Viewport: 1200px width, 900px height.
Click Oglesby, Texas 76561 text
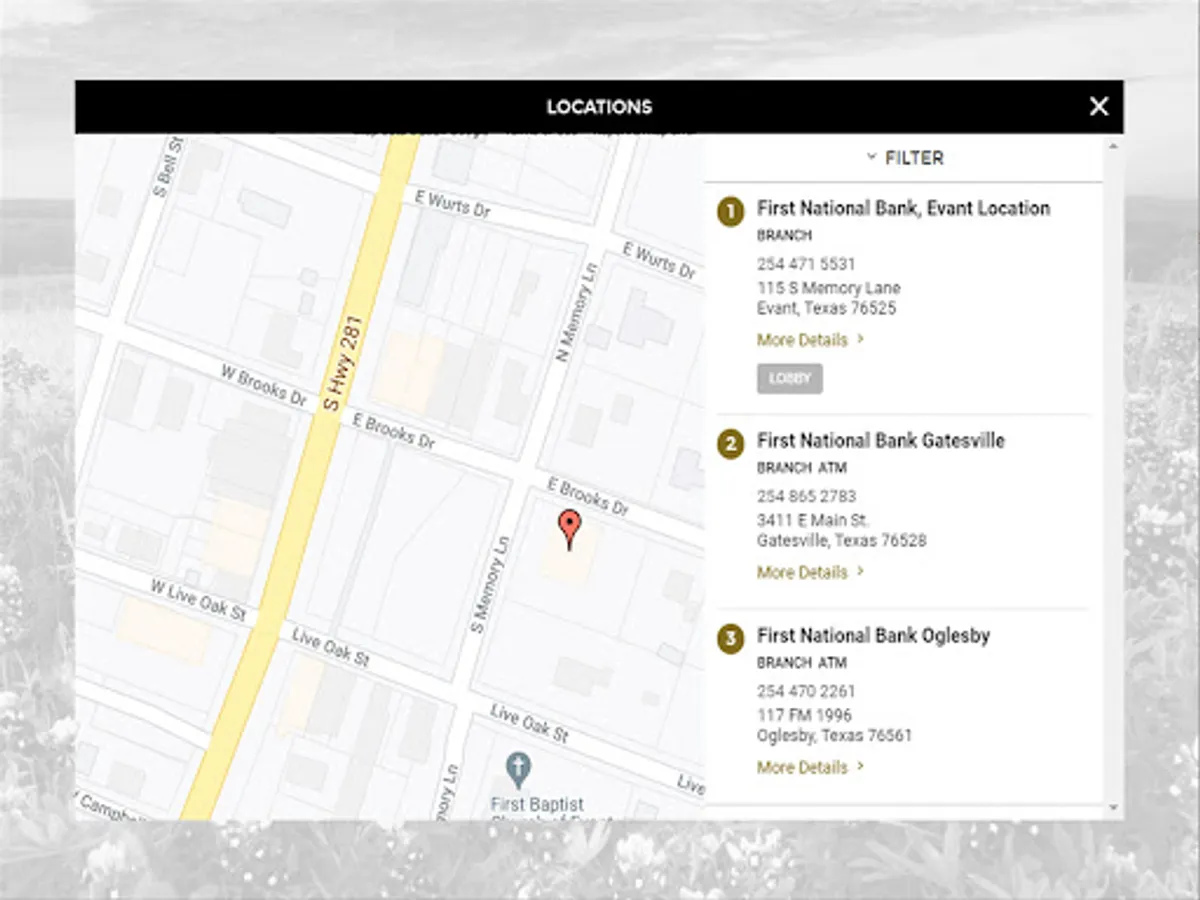[834, 735]
